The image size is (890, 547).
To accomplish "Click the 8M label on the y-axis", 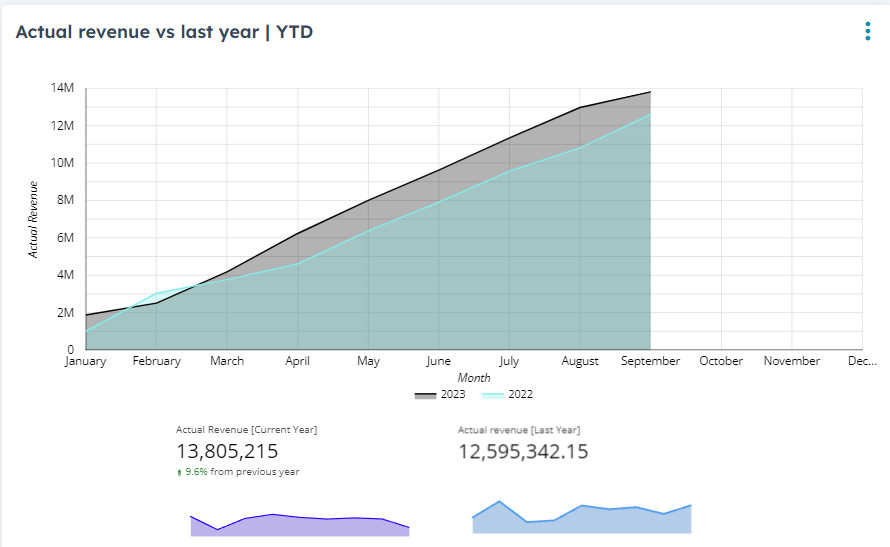I will tap(65, 200).
